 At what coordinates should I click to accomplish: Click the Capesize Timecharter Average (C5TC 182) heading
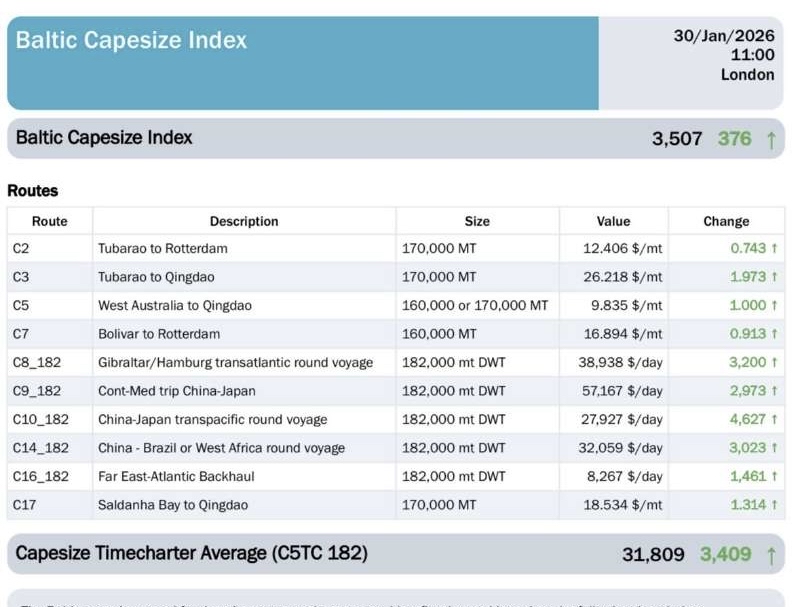click(x=192, y=553)
